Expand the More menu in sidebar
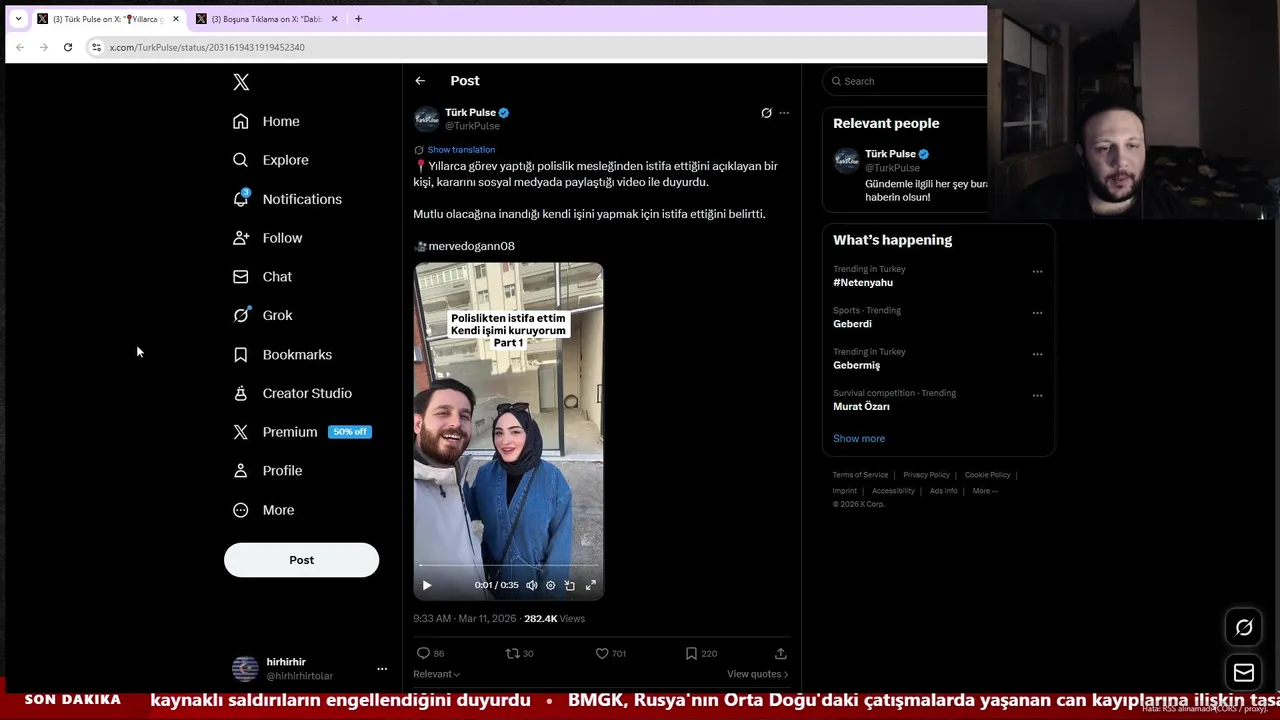The image size is (1280, 720). pos(263,510)
